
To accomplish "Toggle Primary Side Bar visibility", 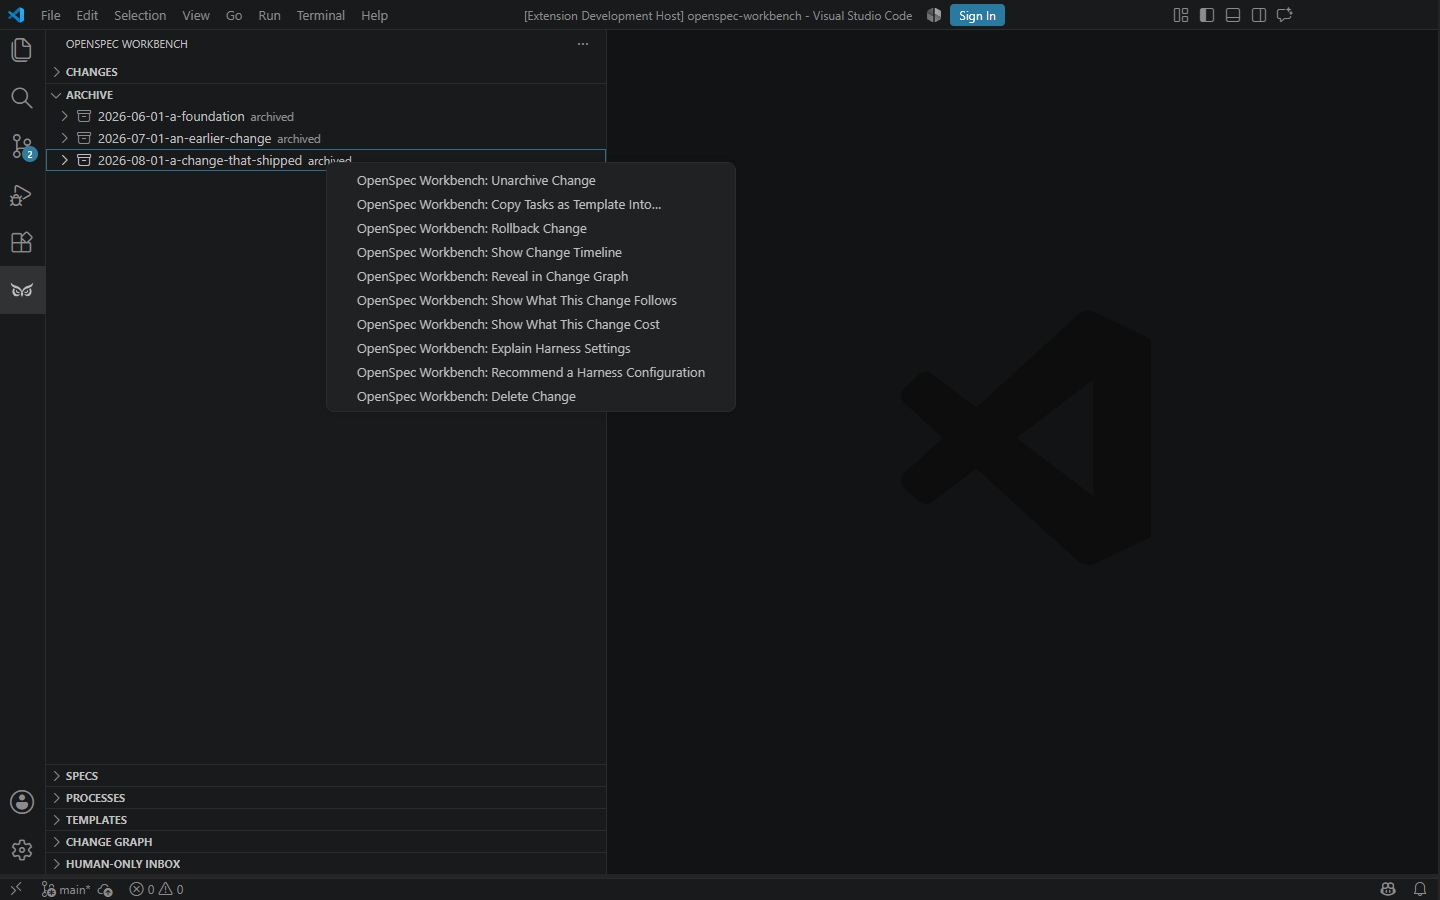I will tap(1207, 15).
